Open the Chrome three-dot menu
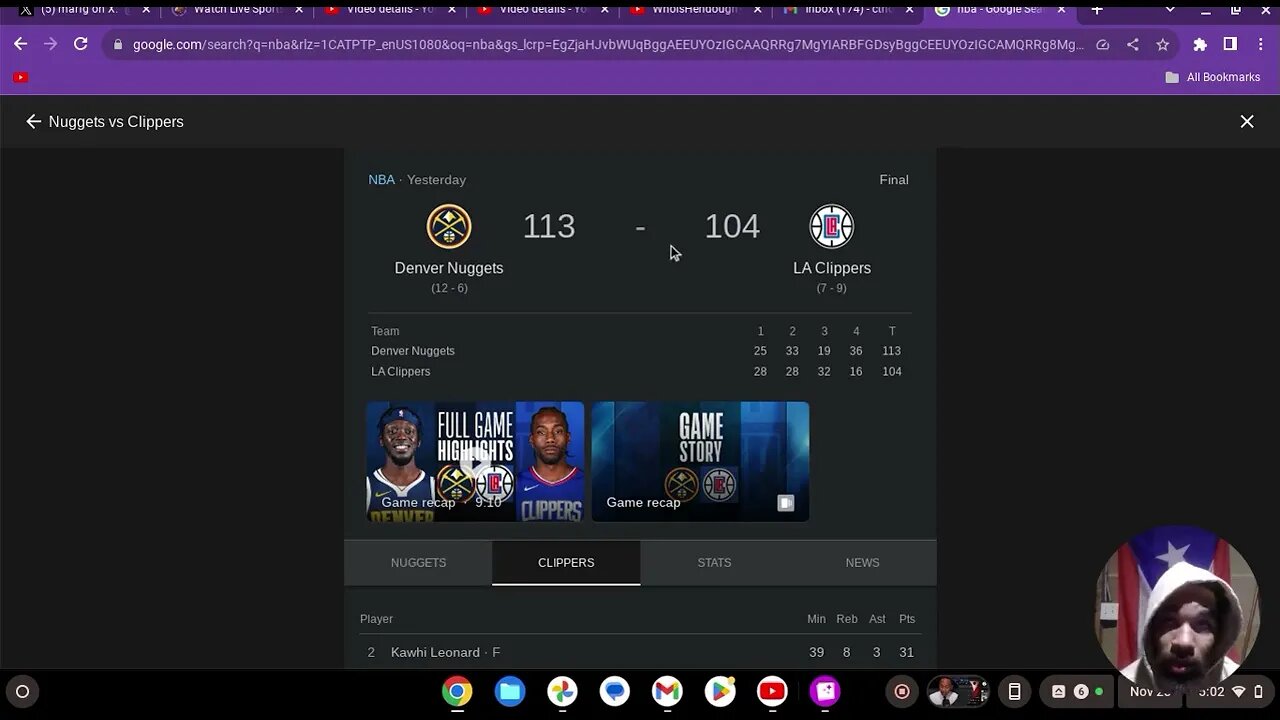The image size is (1280, 720). (1262, 44)
